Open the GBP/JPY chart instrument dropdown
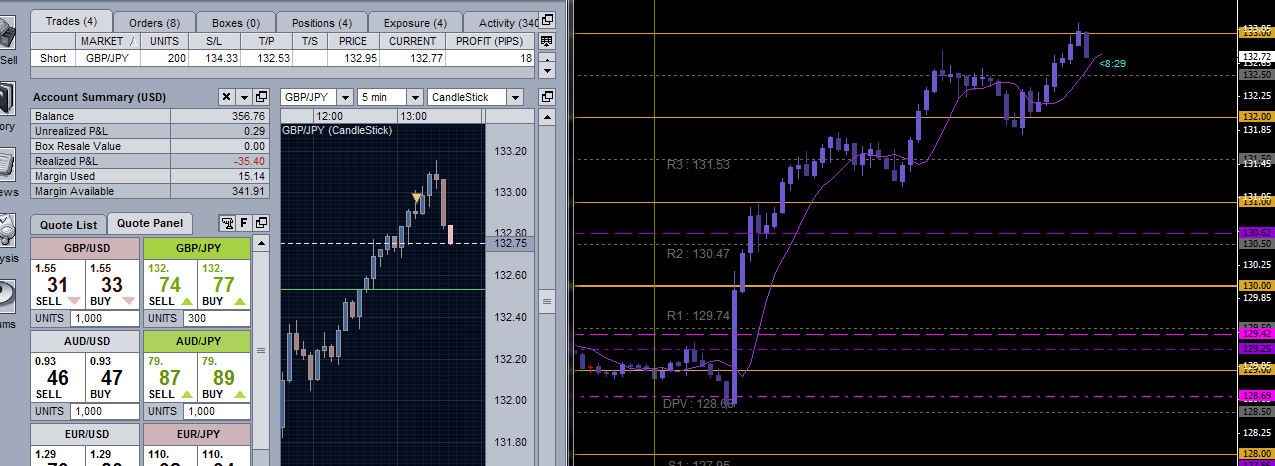 (345, 97)
